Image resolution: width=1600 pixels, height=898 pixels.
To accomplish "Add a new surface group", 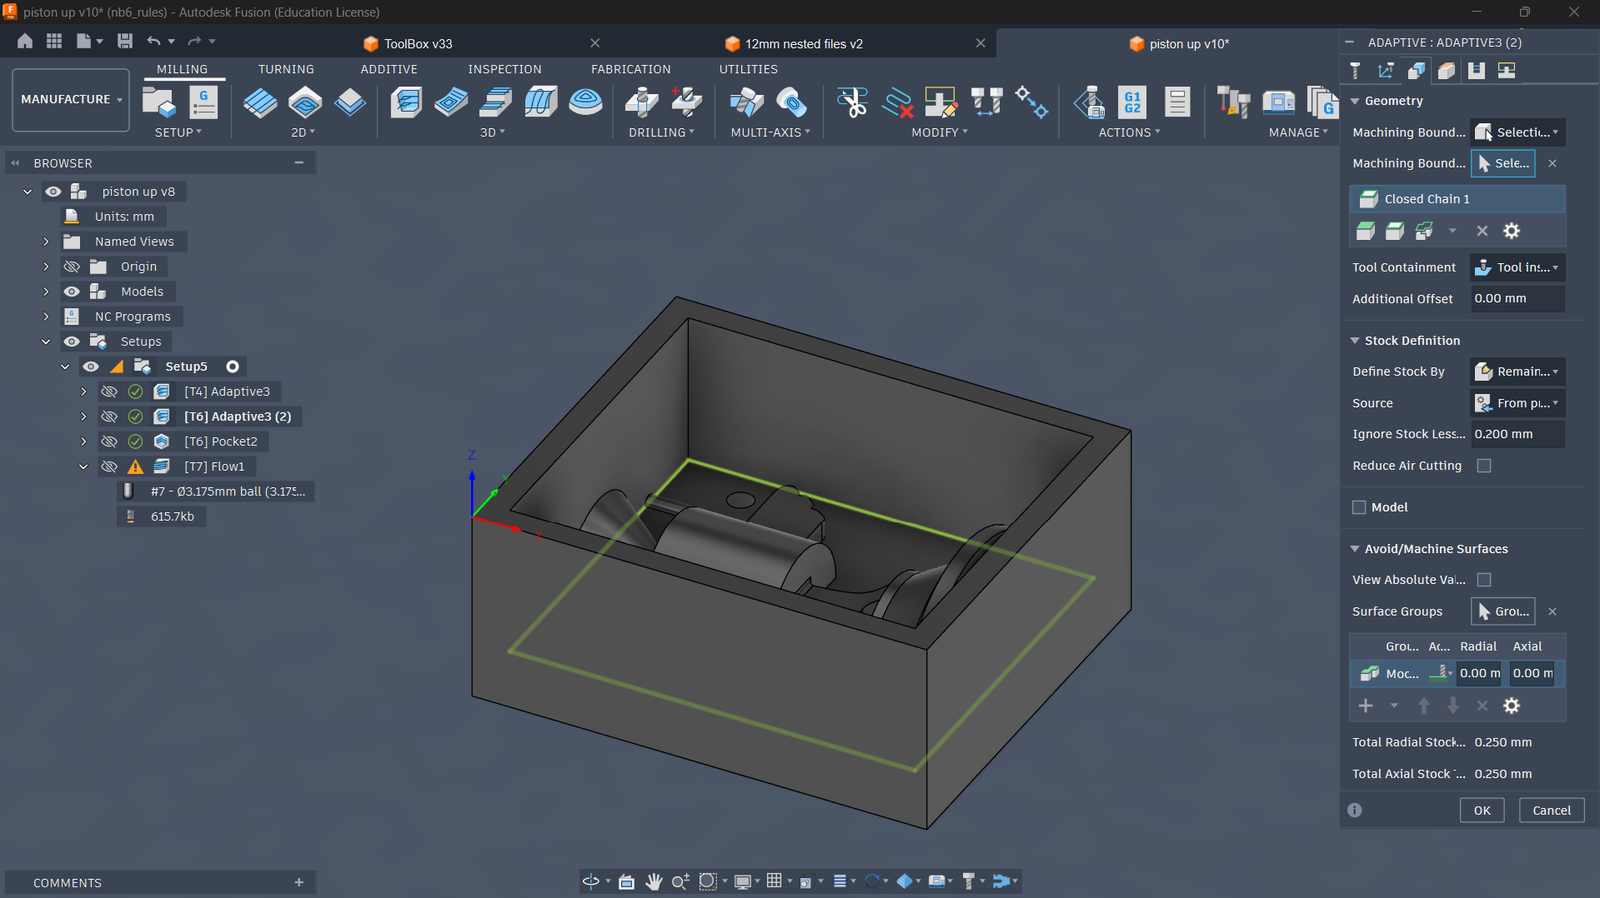I will [1365, 706].
